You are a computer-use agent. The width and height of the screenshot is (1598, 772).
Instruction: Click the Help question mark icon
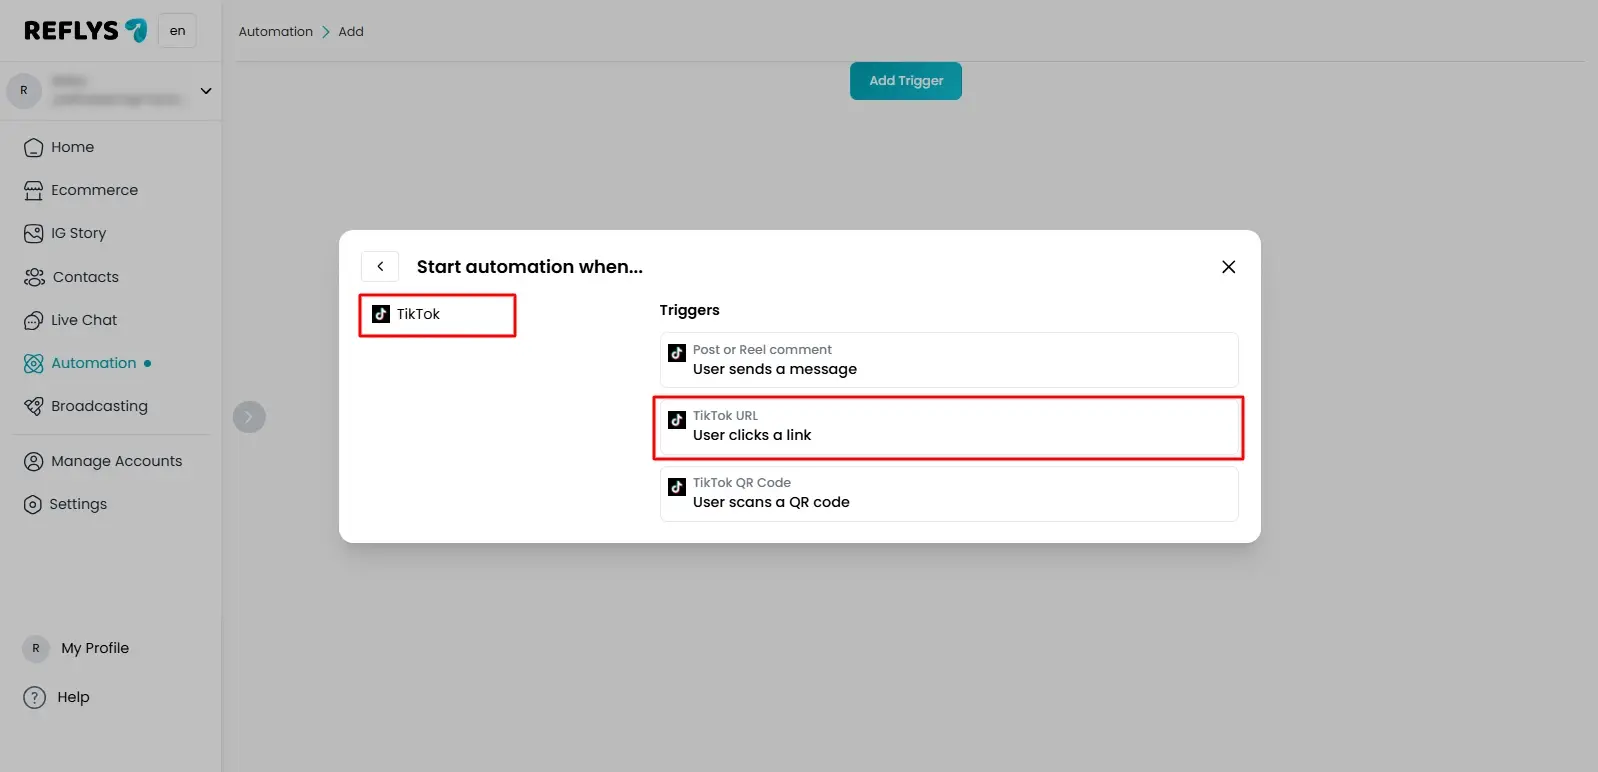tap(35, 697)
